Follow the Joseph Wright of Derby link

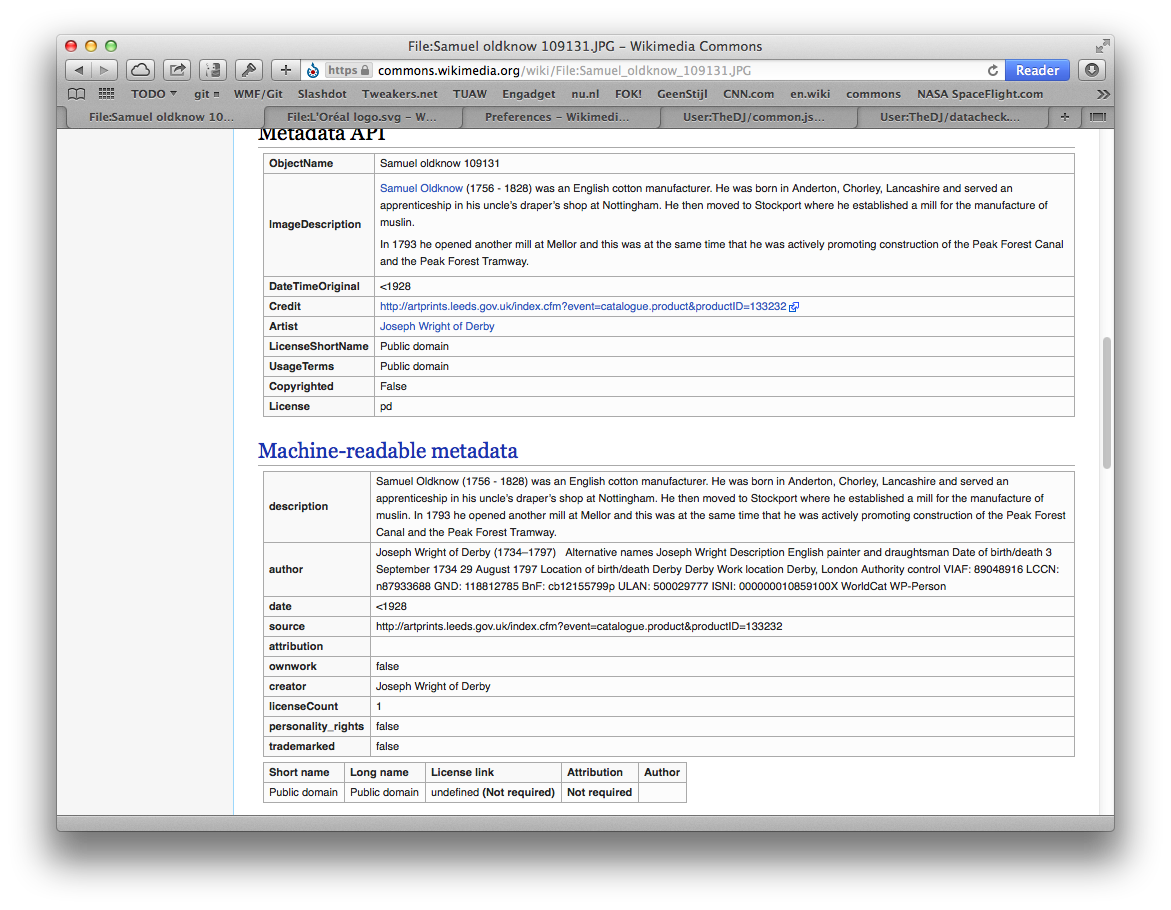click(437, 326)
